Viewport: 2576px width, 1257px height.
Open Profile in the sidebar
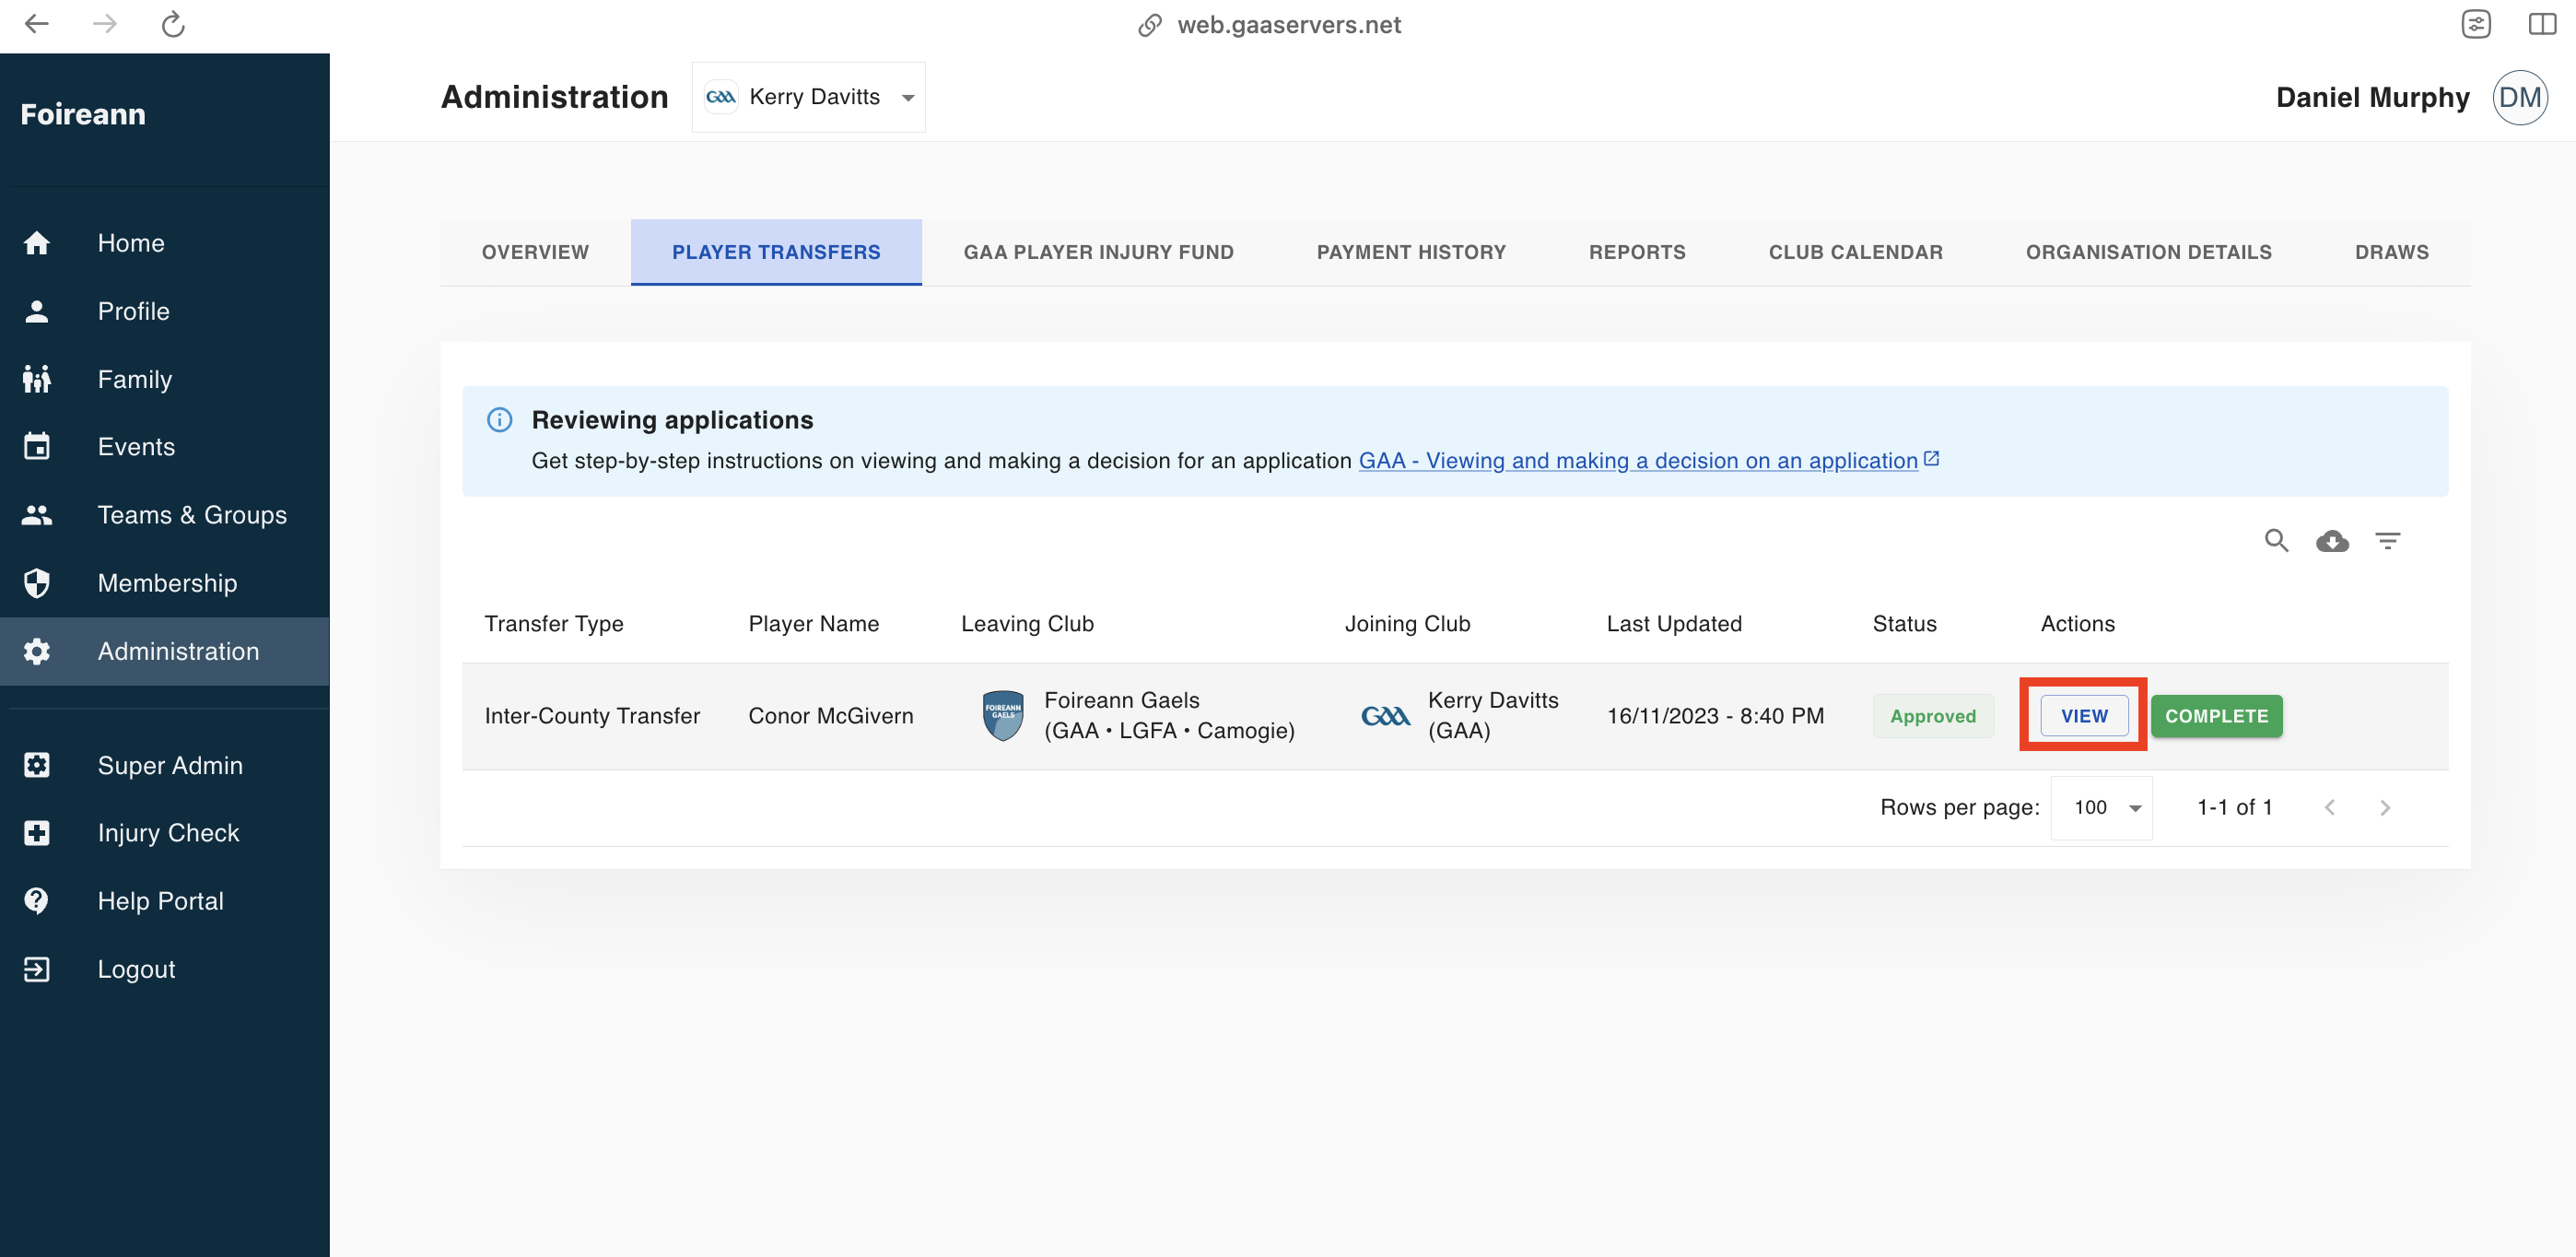pos(164,311)
